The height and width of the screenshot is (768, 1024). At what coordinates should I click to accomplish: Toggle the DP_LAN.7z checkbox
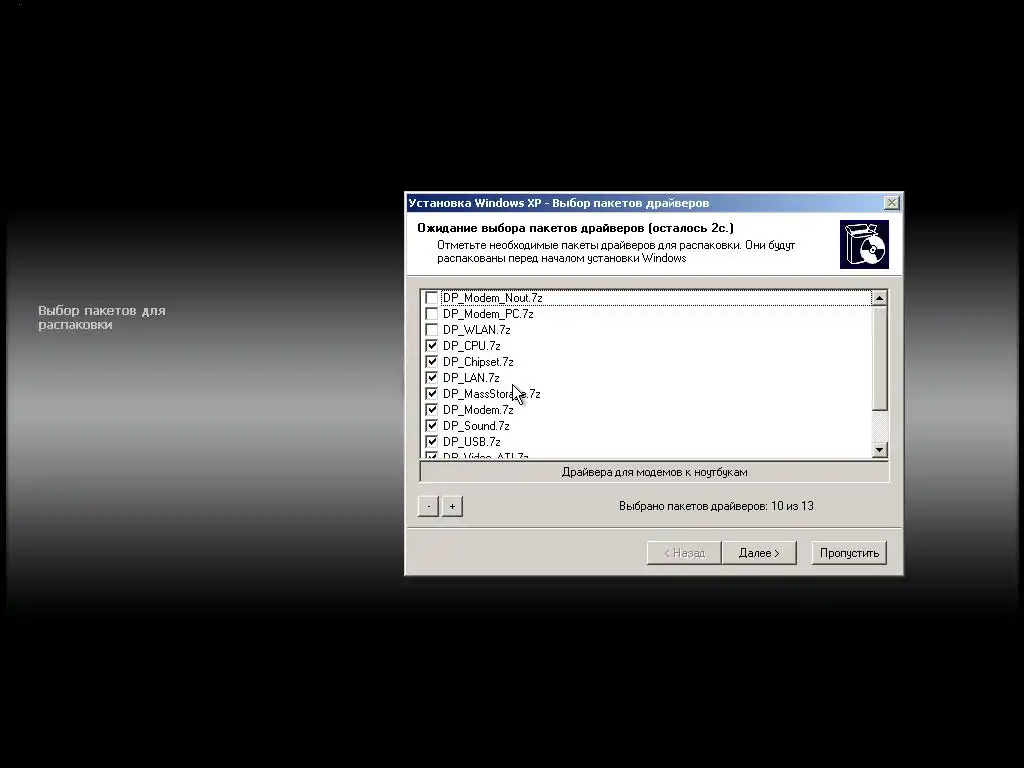pos(431,378)
